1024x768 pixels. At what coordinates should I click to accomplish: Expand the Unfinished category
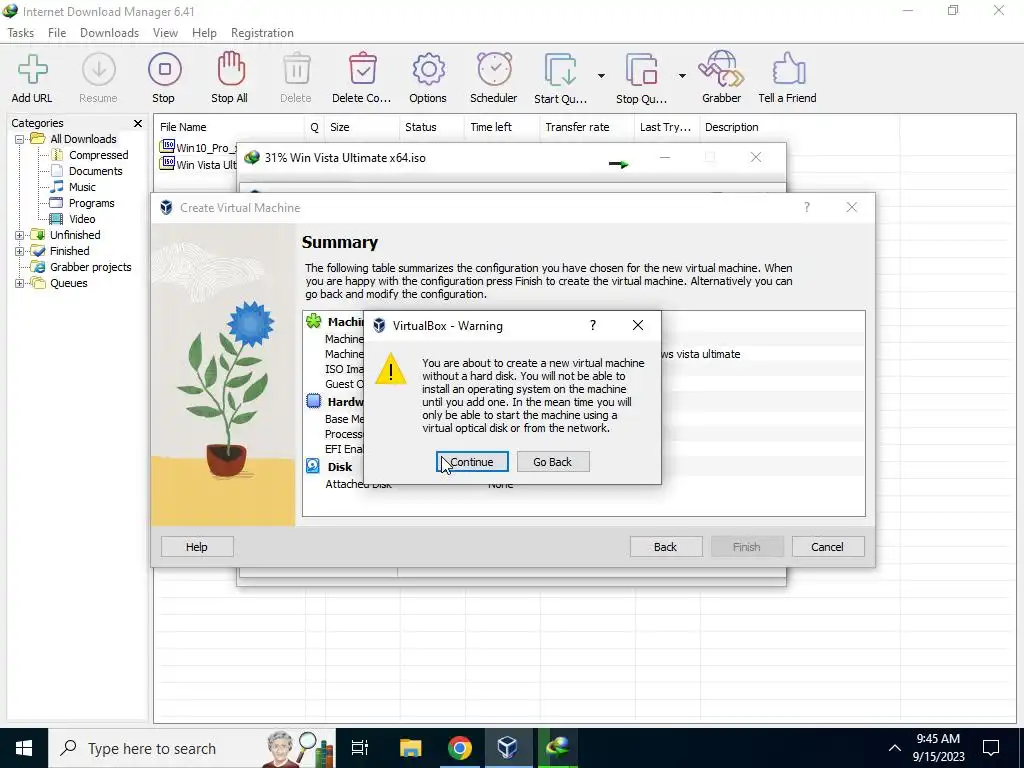coord(20,235)
